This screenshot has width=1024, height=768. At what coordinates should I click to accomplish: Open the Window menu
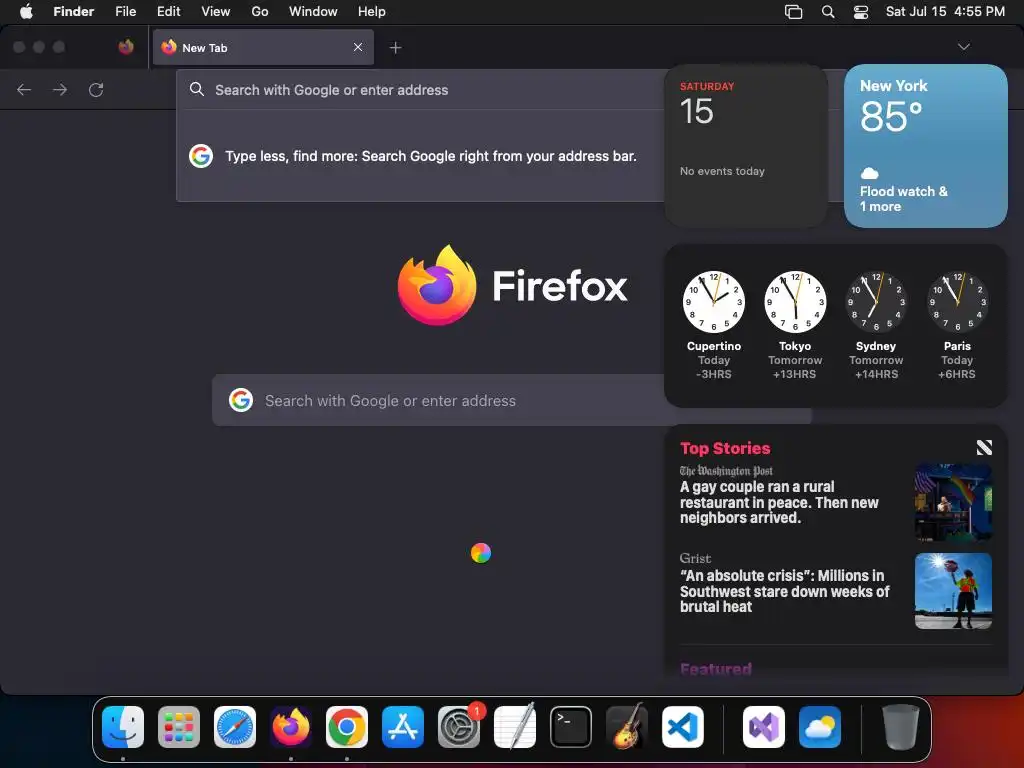pyautogui.click(x=313, y=12)
